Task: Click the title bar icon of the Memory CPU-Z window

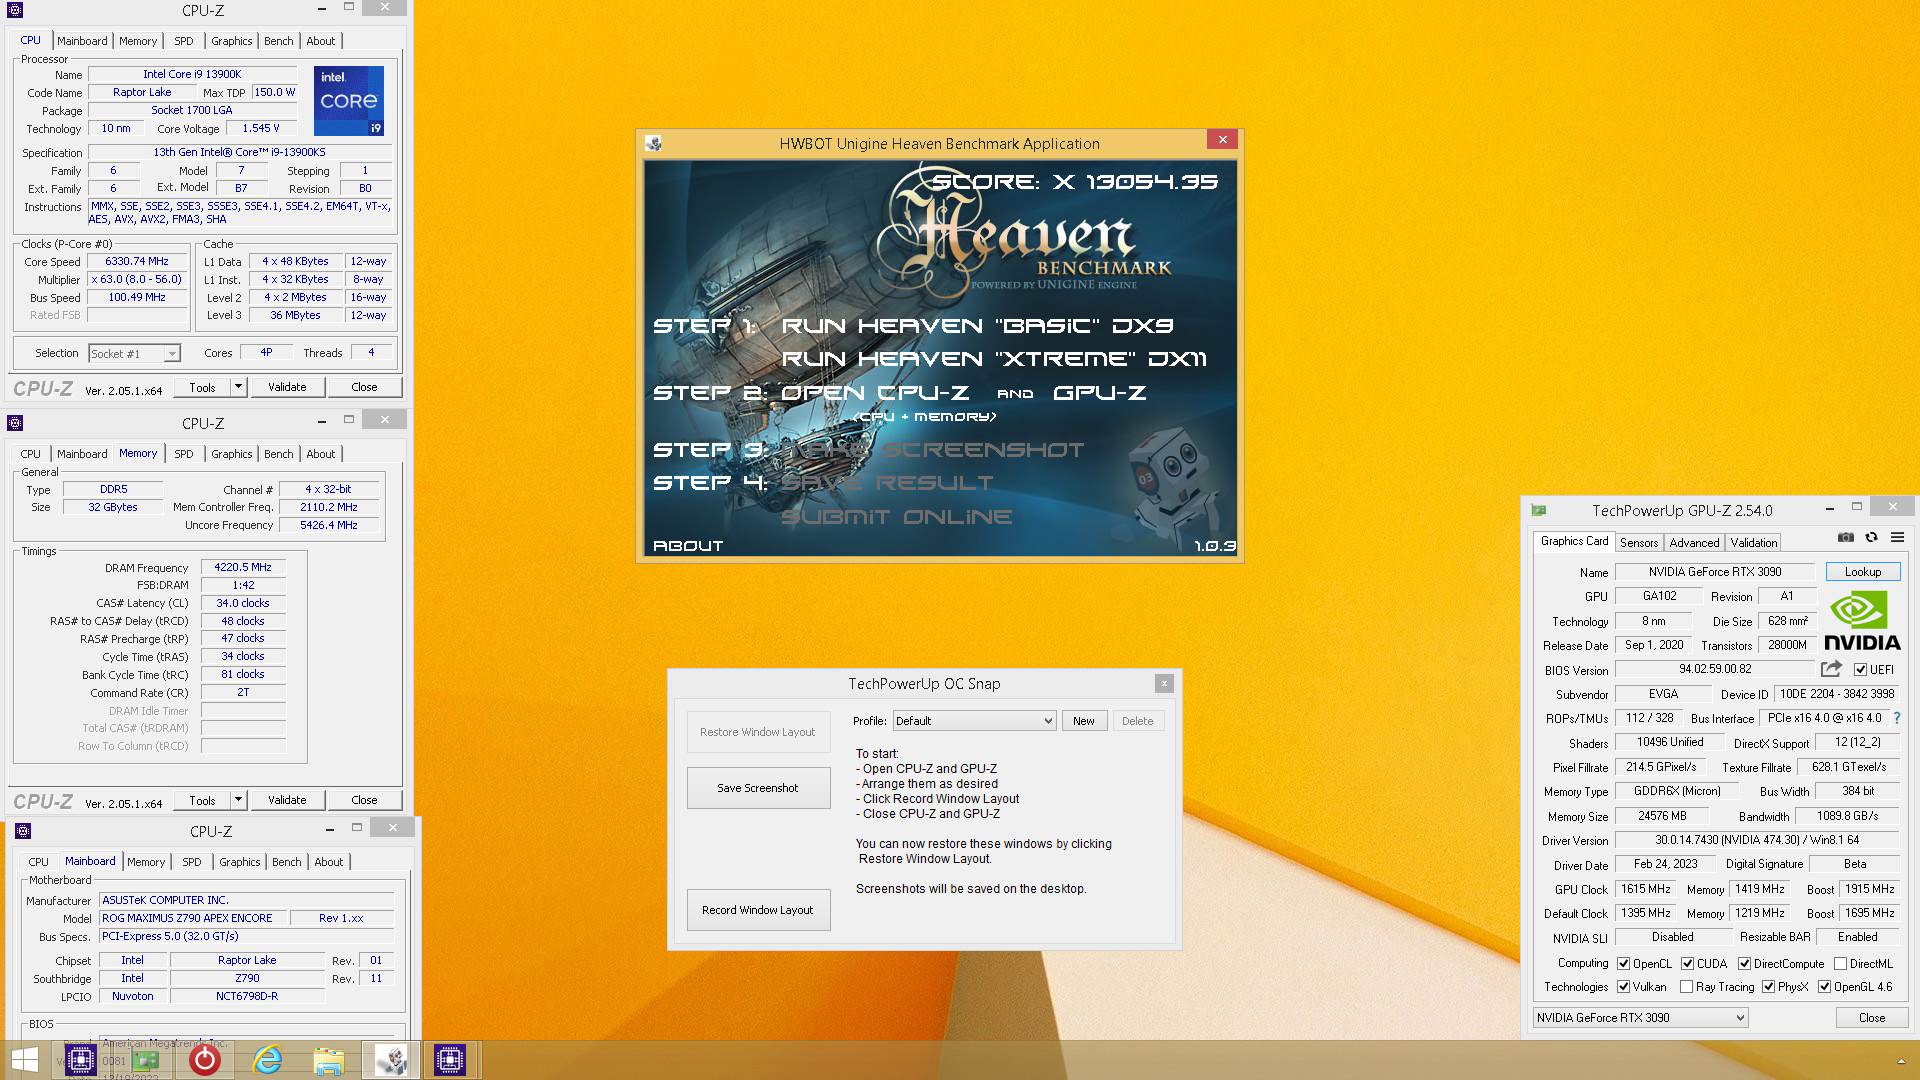Action: click(x=15, y=423)
